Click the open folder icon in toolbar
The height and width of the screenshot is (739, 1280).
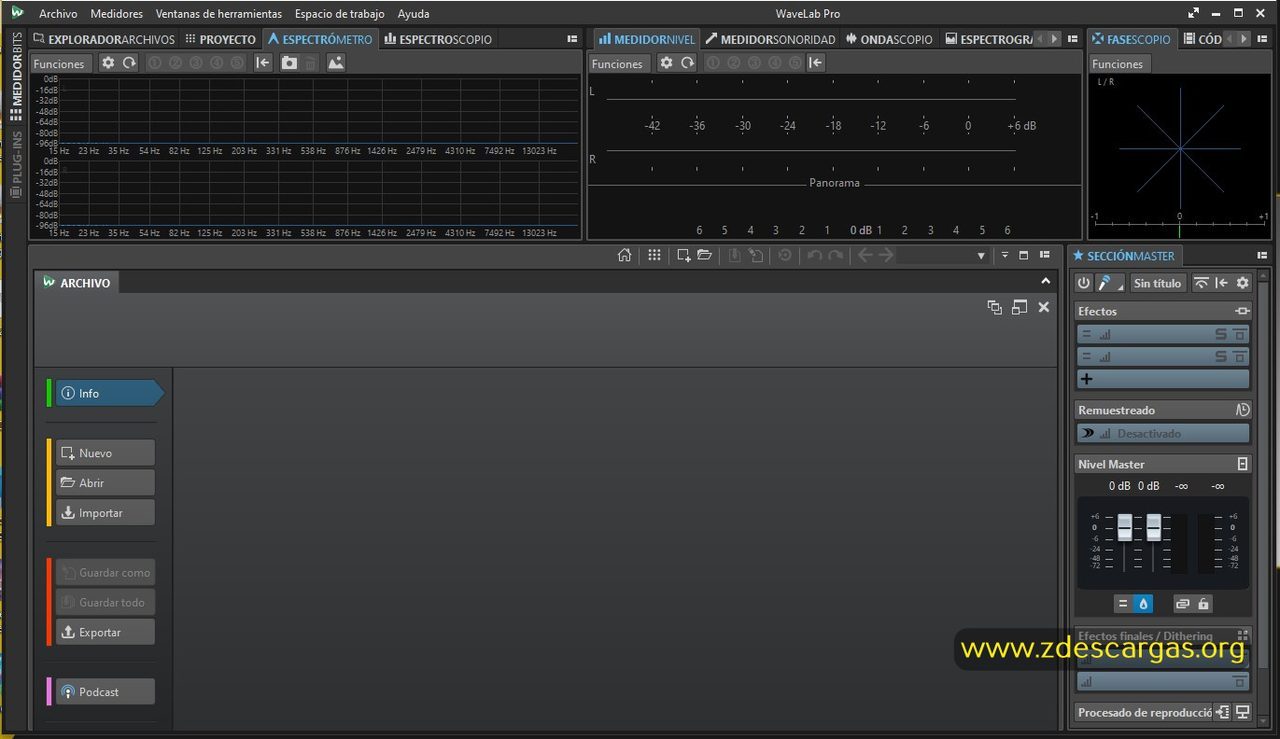pos(705,255)
